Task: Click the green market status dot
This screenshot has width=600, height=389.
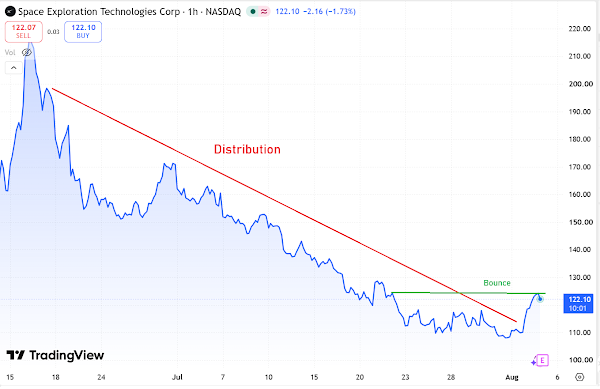Action: coord(253,11)
